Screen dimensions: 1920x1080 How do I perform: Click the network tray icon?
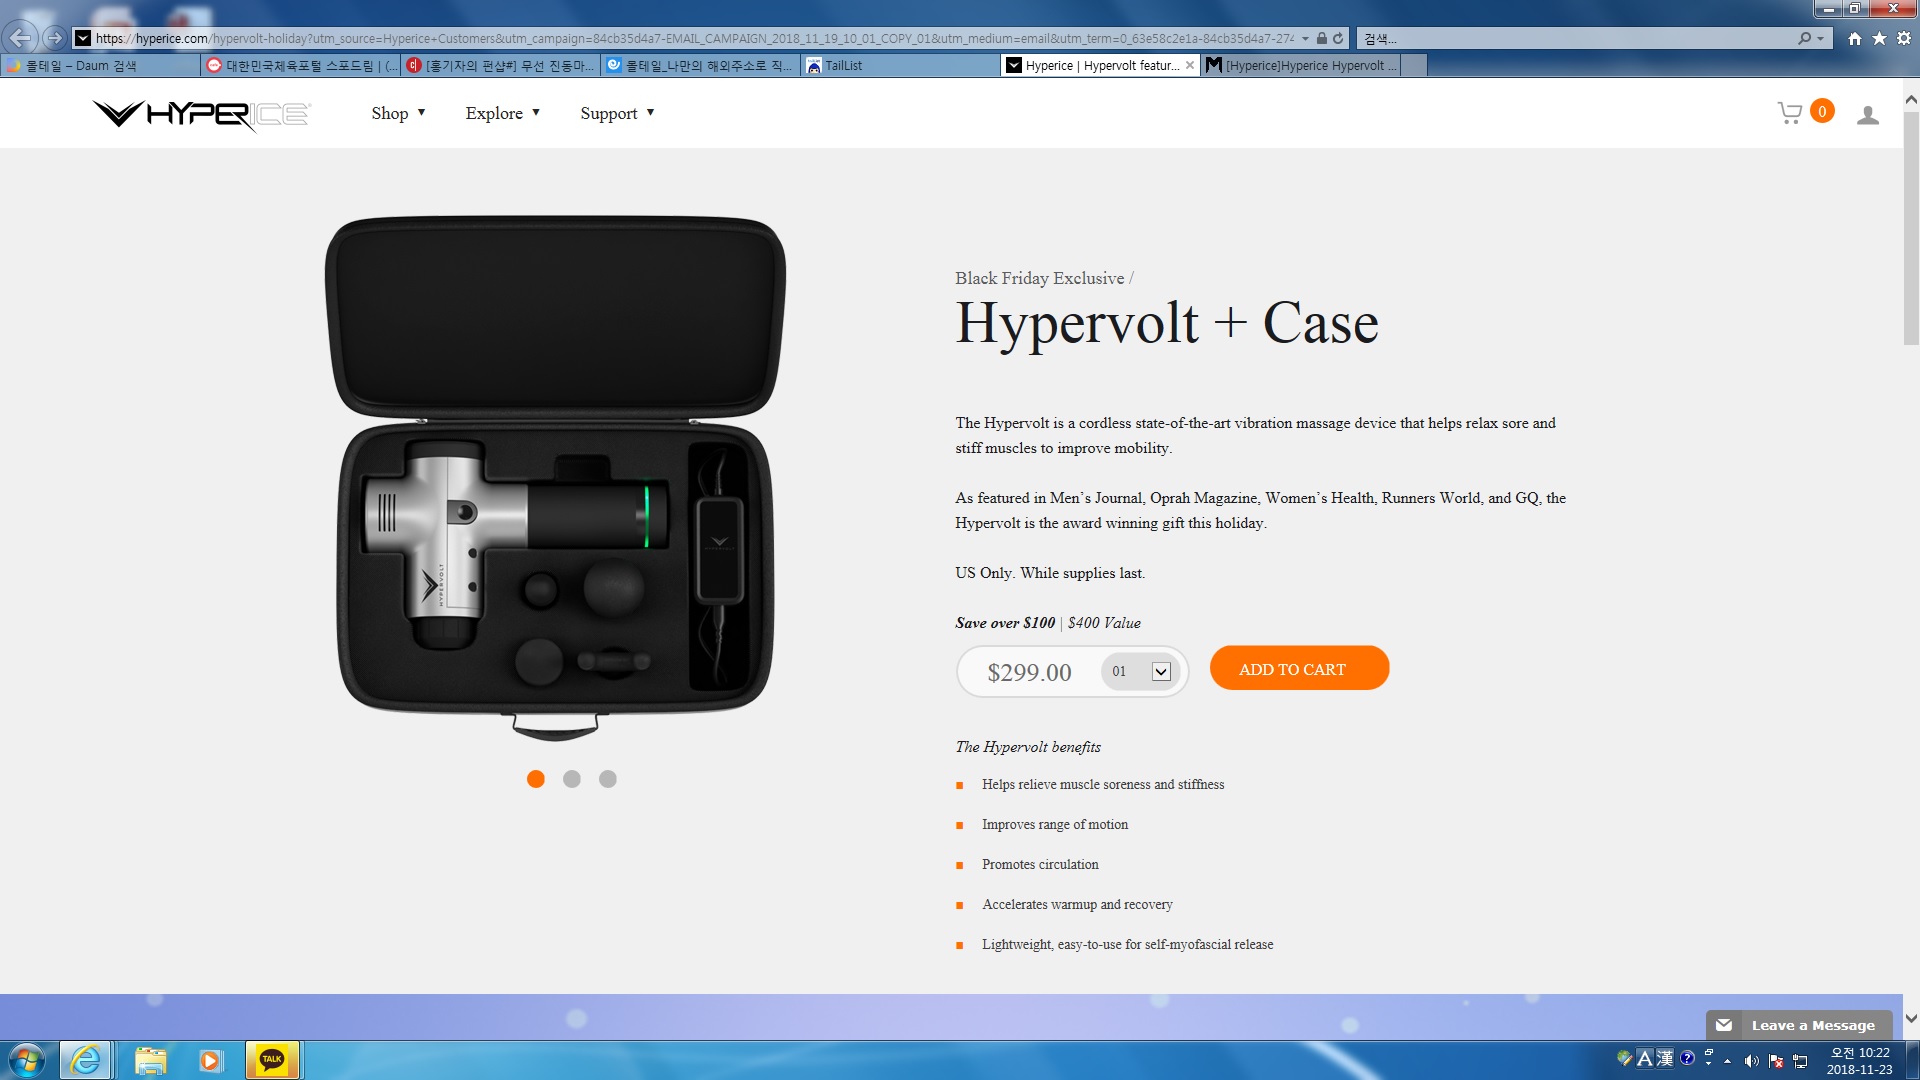click(x=1800, y=1061)
